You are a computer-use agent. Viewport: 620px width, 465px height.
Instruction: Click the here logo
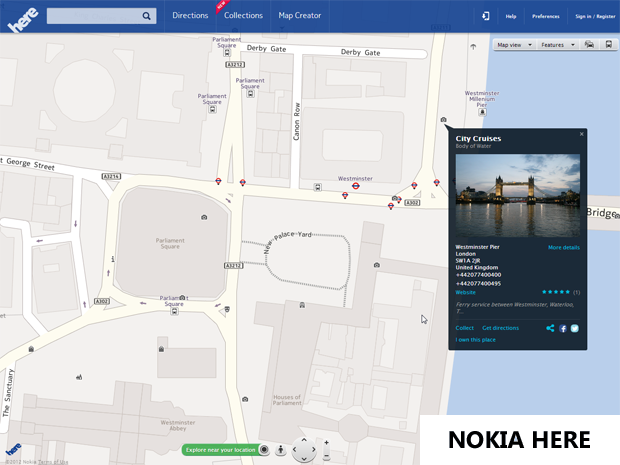click(x=22, y=20)
